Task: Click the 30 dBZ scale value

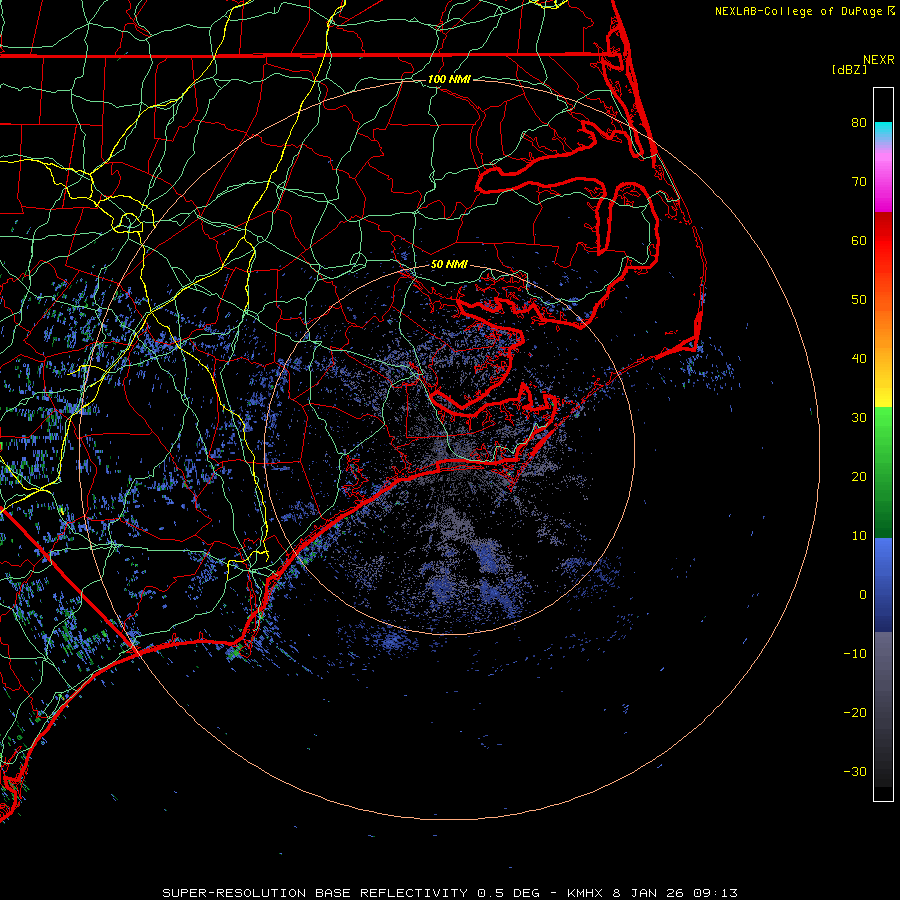Action: pos(859,418)
